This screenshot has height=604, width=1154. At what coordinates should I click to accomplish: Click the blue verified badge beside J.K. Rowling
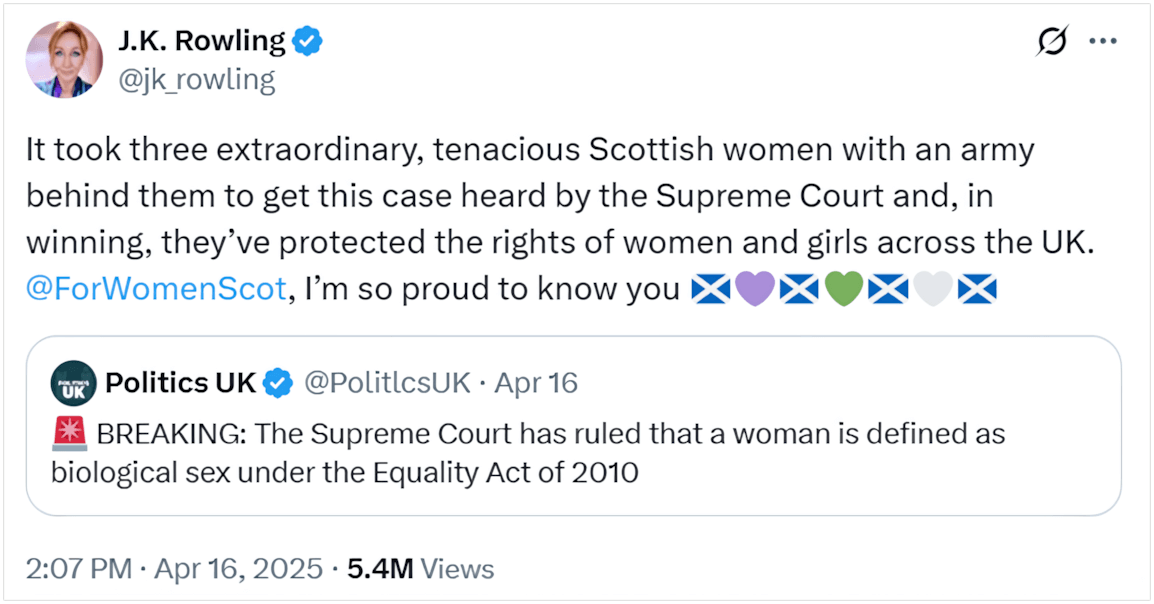click(x=305, y=41)
